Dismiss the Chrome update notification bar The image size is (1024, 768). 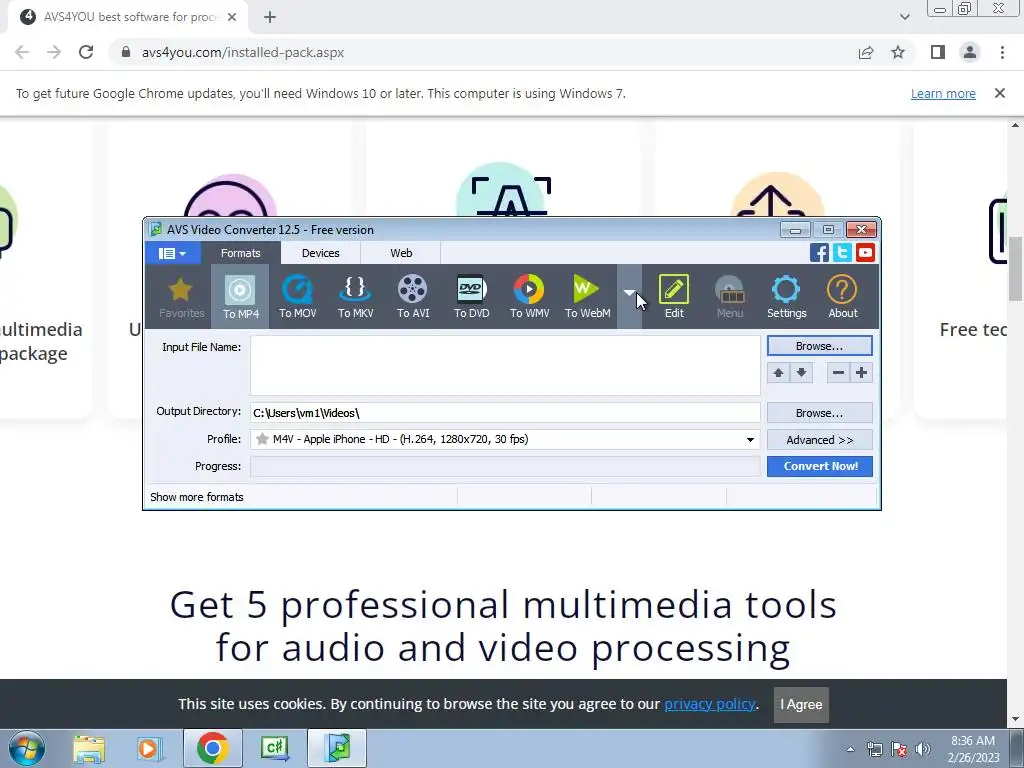tap(999, 93)
